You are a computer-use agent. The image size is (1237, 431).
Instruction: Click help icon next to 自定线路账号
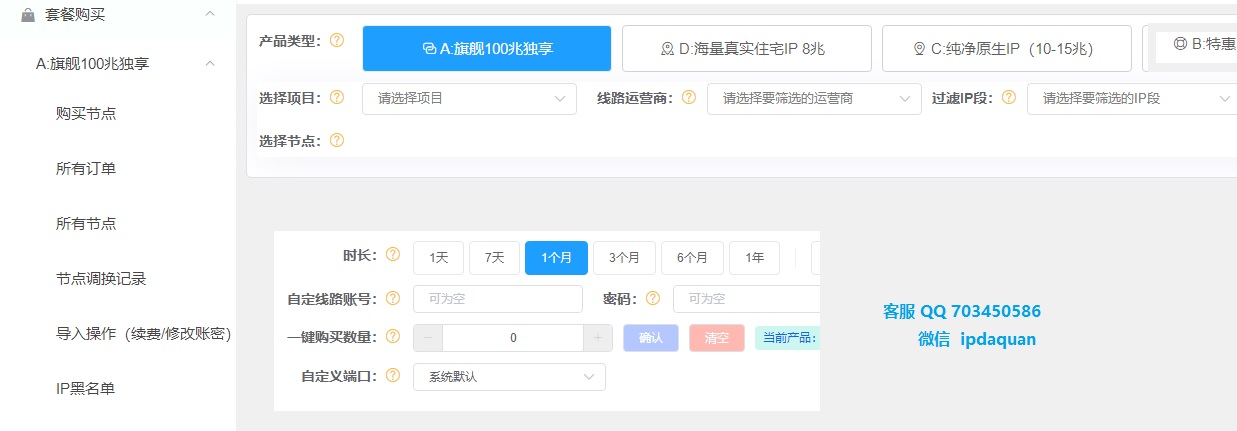(393, 298)
